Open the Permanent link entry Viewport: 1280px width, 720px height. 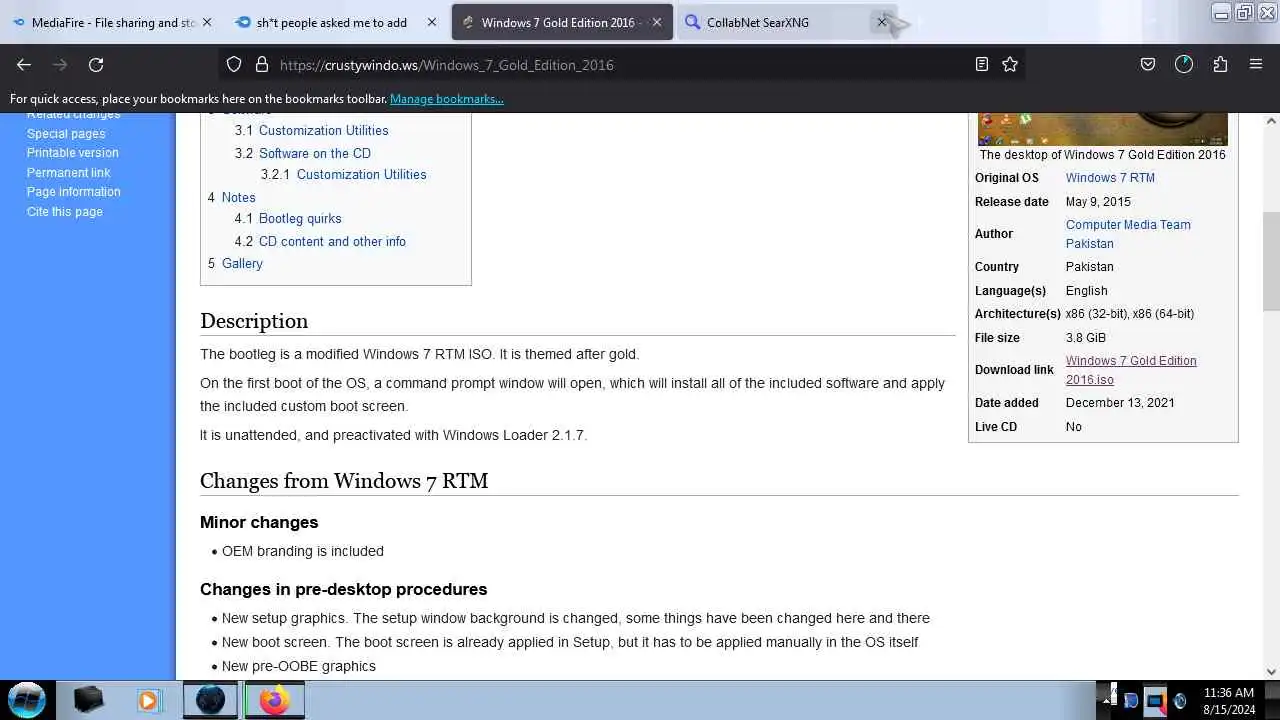coord(69,172)
